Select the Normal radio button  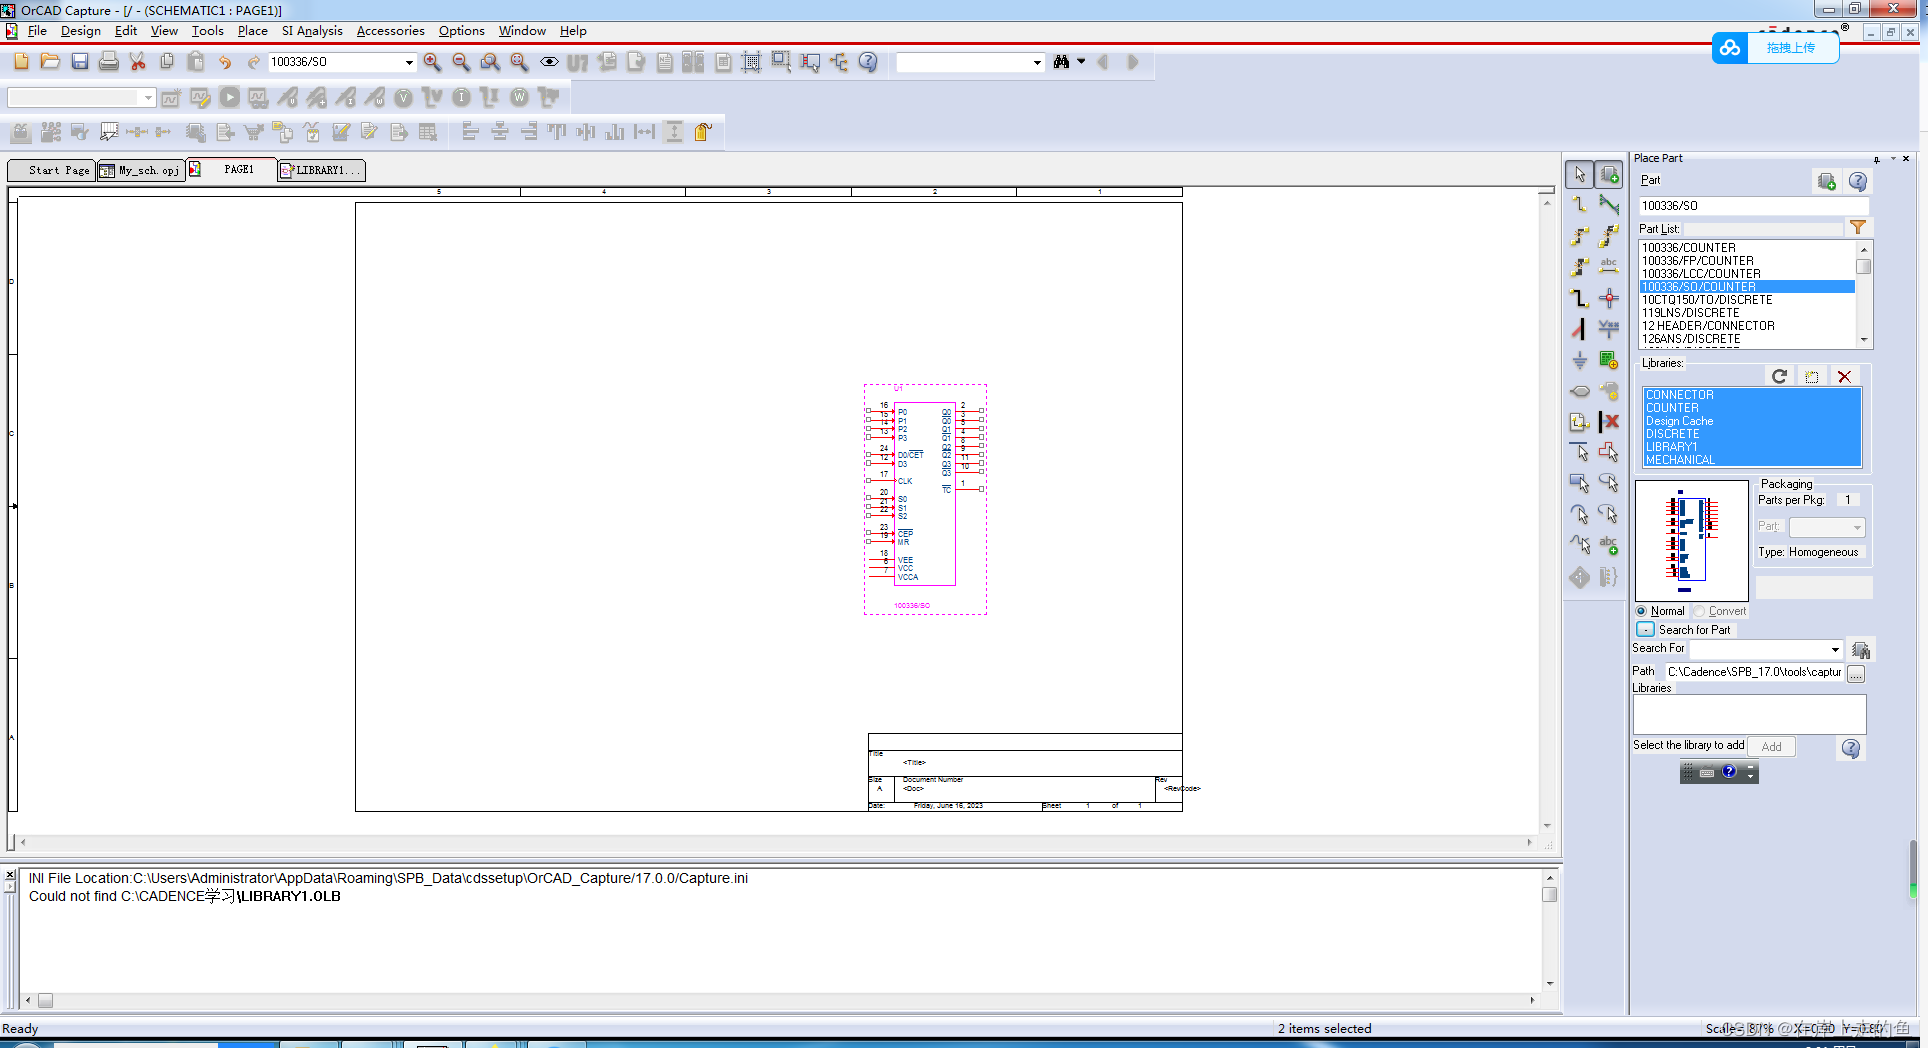pyautogui.click(x=1641, y=611)
